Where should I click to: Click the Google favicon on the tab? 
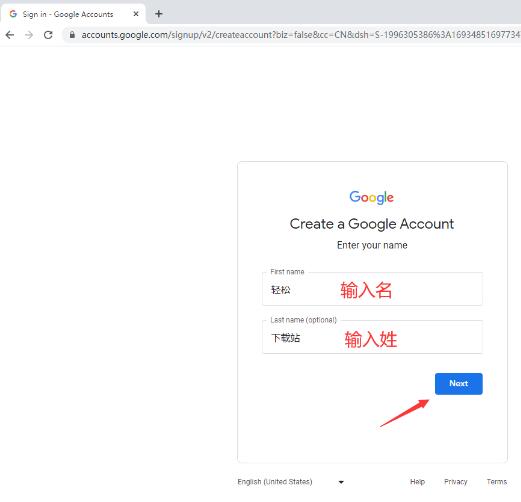click(x=13, y=14)
